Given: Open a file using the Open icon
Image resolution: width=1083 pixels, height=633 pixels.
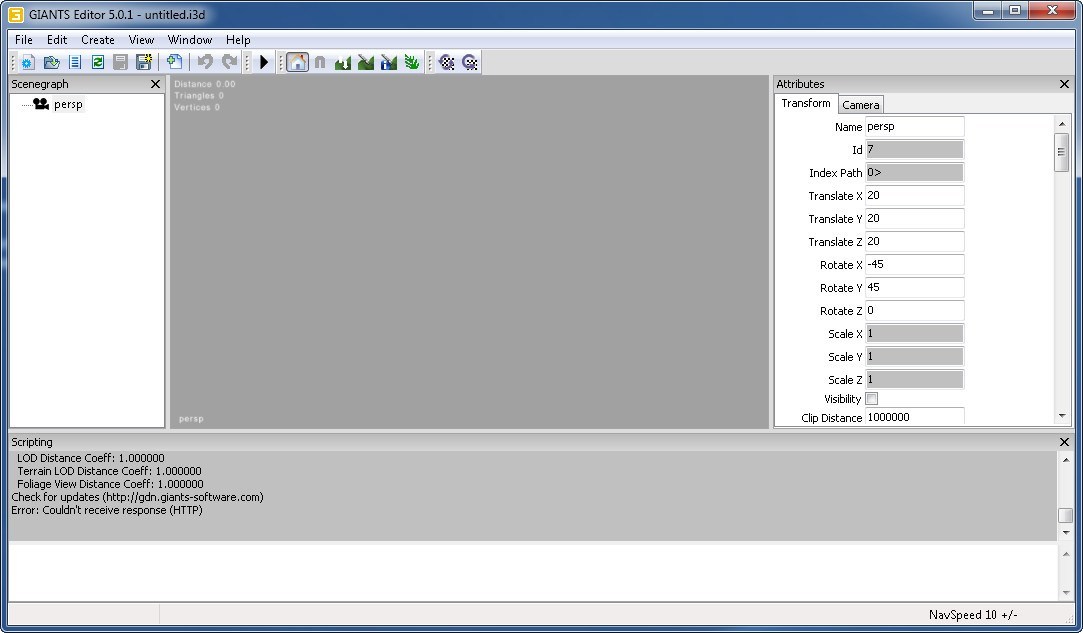Looking at the screenshot, I should [51, 62].
